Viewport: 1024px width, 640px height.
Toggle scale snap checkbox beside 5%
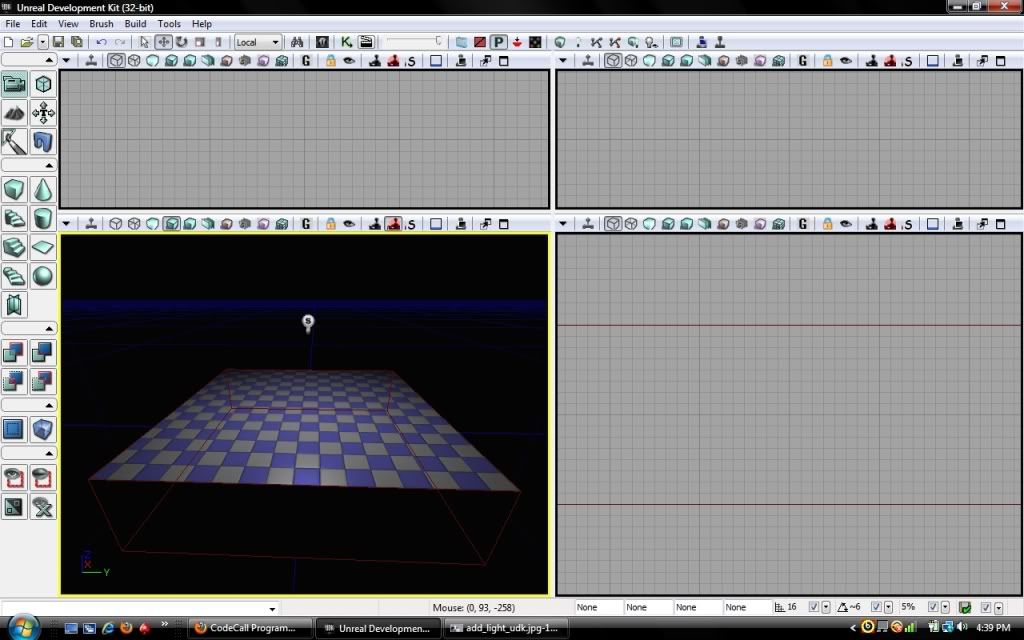(933, 607)
